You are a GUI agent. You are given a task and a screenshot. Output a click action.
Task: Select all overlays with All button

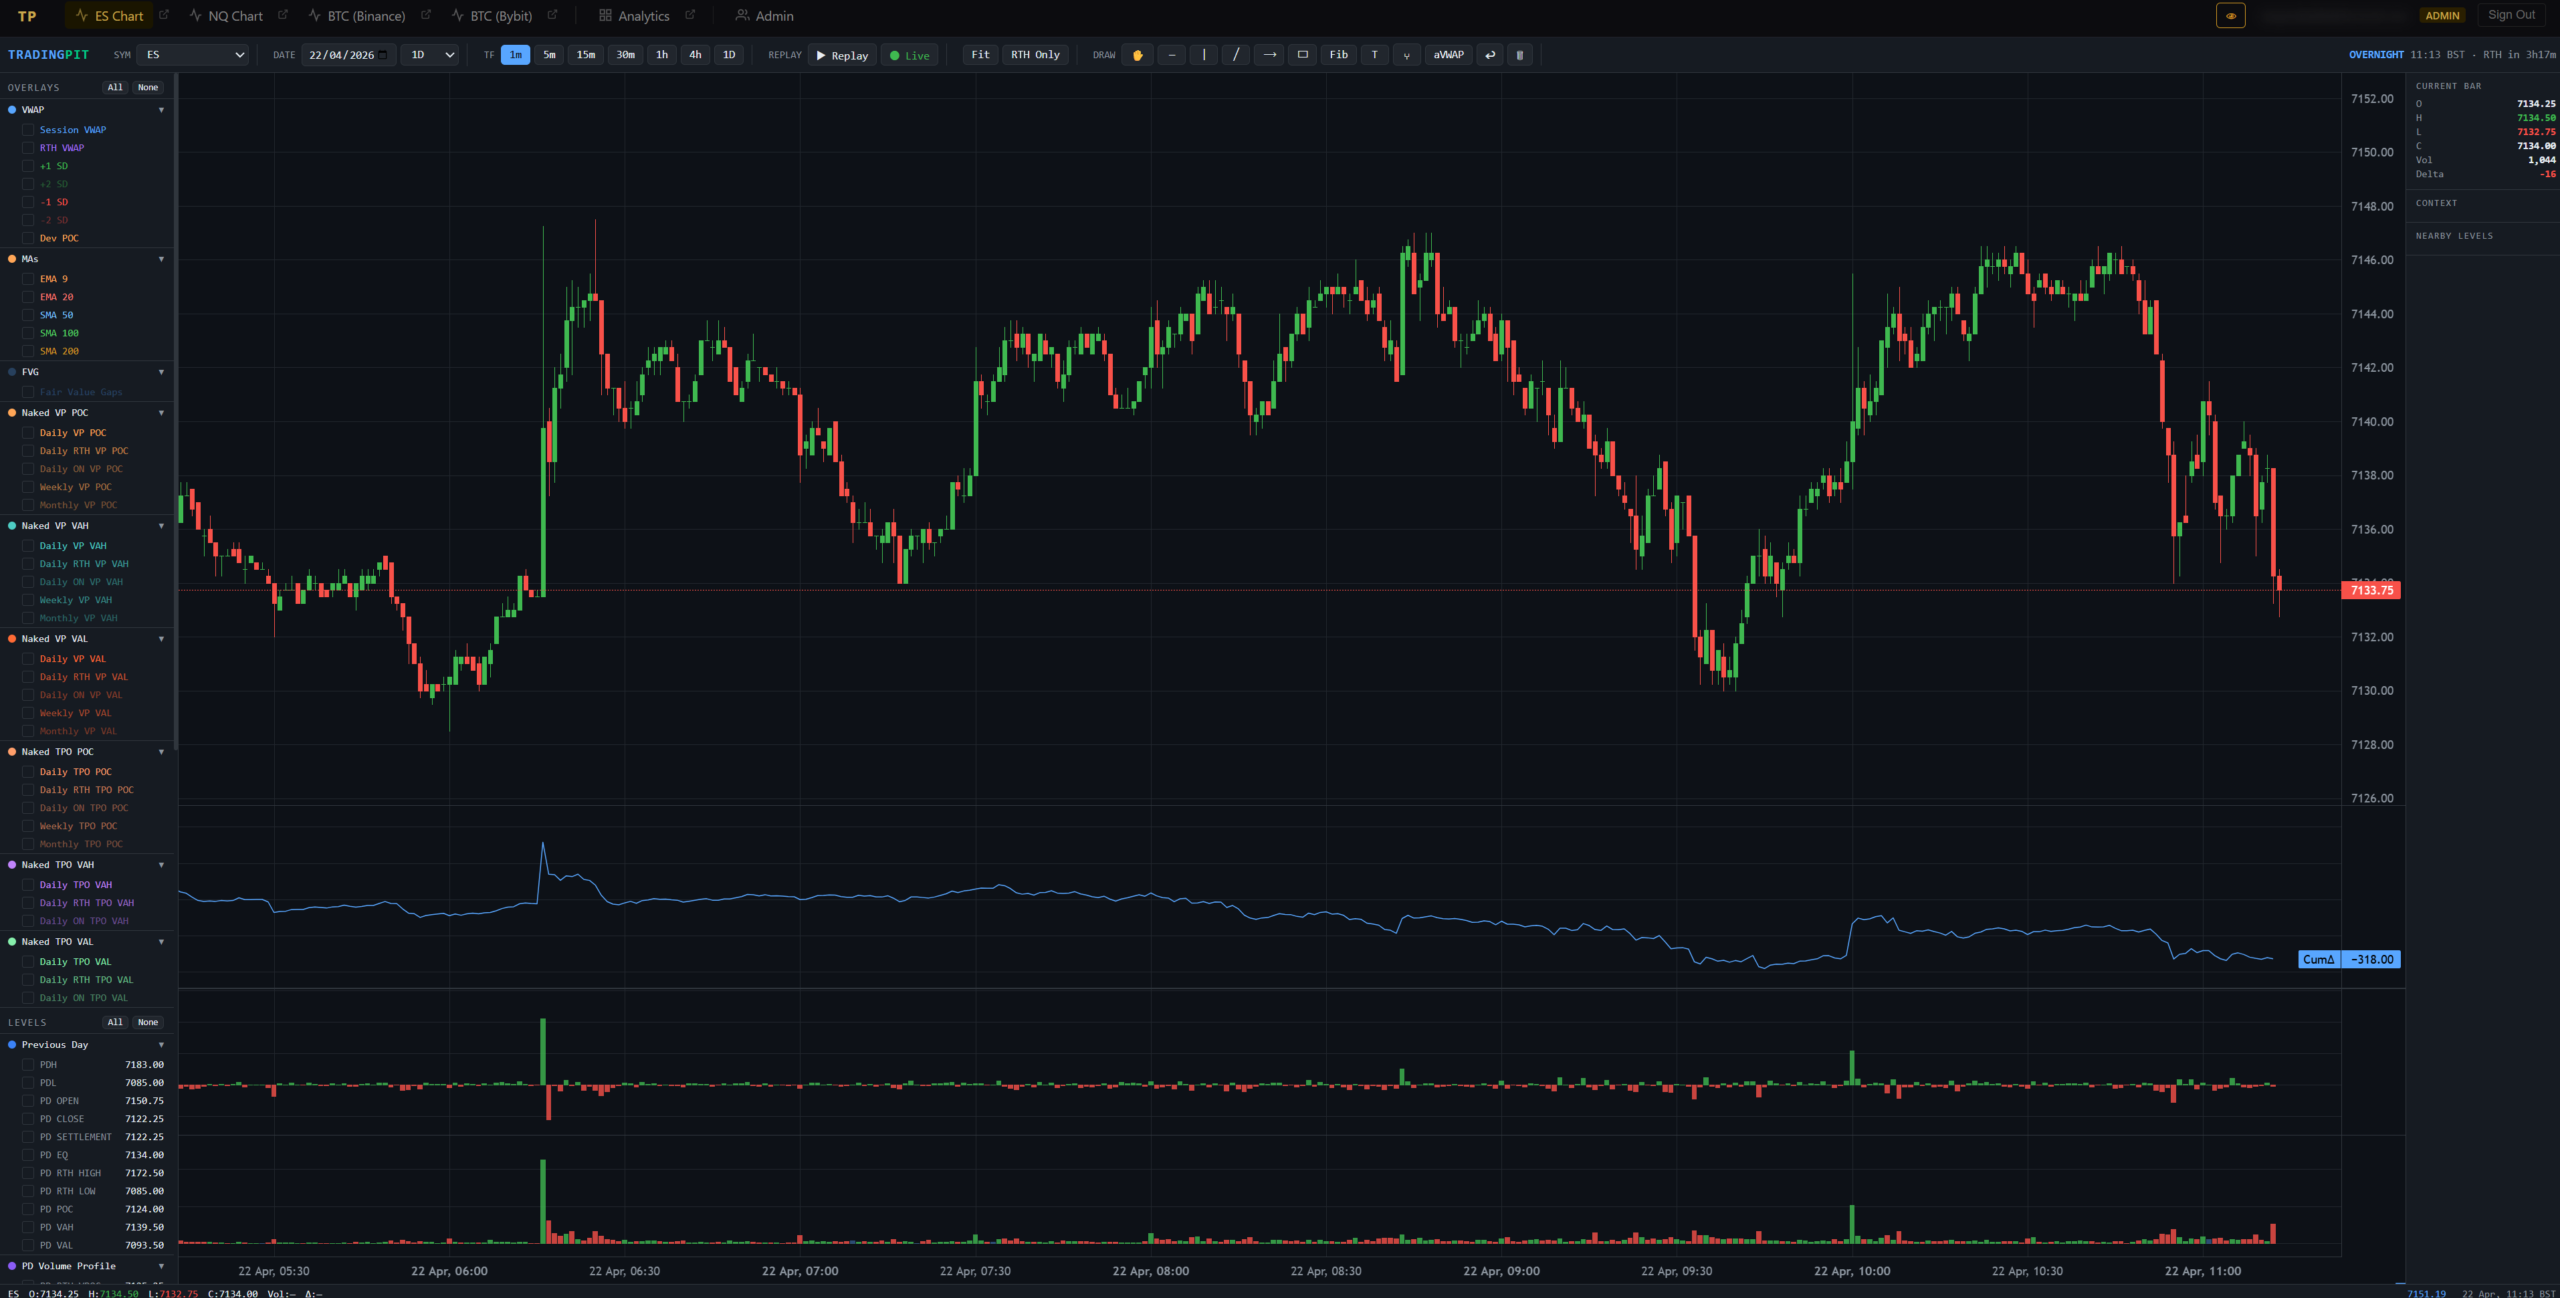115,88
